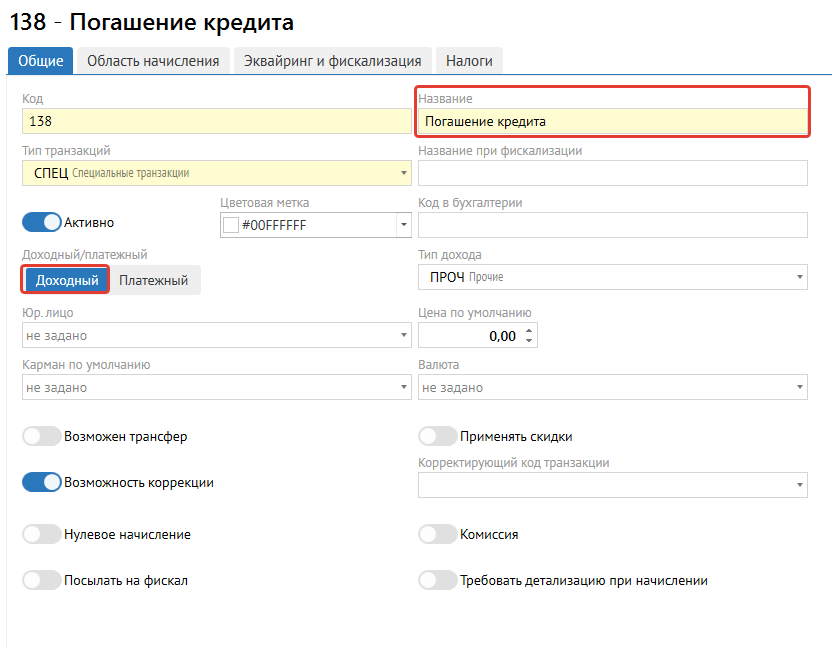Click the Название при фискализации field

612,173
